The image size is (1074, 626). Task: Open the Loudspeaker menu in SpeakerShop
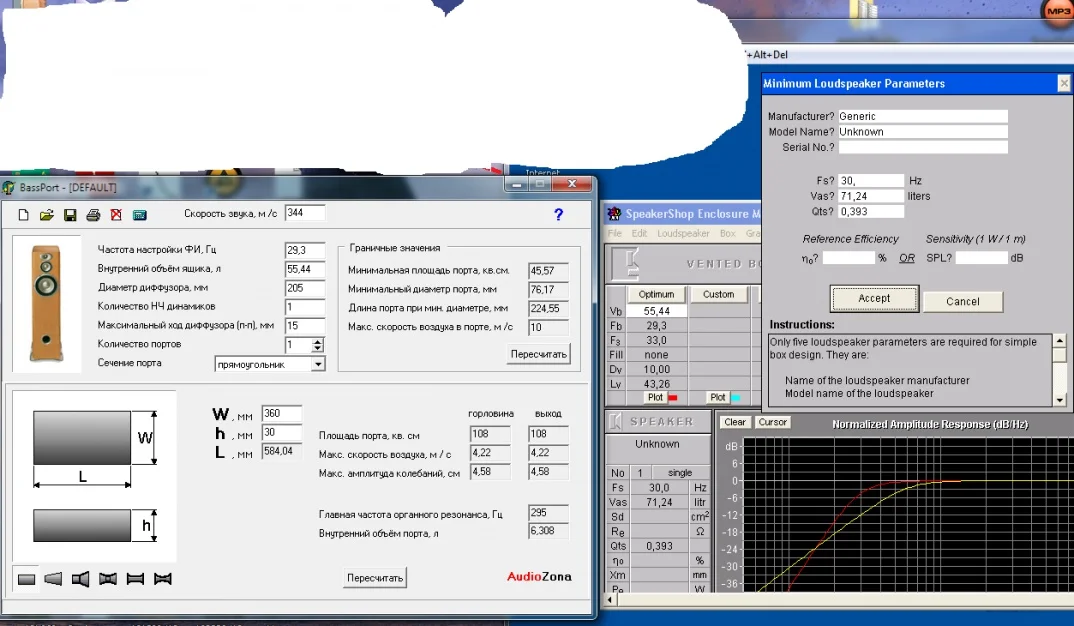[683, 233]
